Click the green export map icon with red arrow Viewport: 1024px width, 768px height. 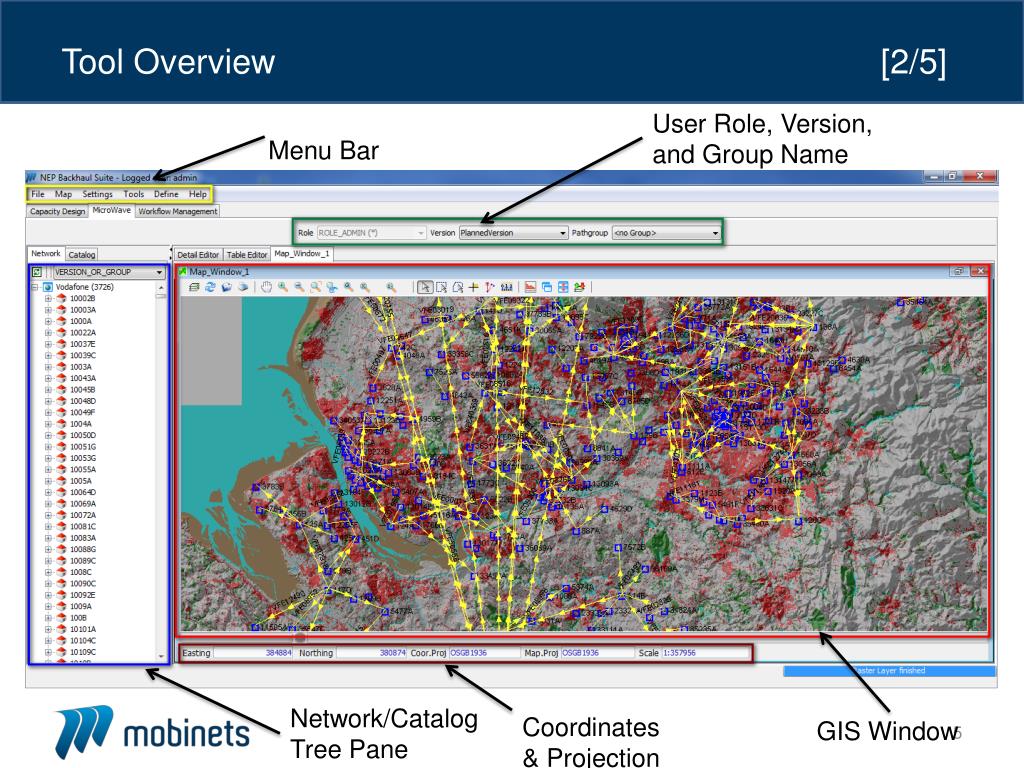coord(579,287)
